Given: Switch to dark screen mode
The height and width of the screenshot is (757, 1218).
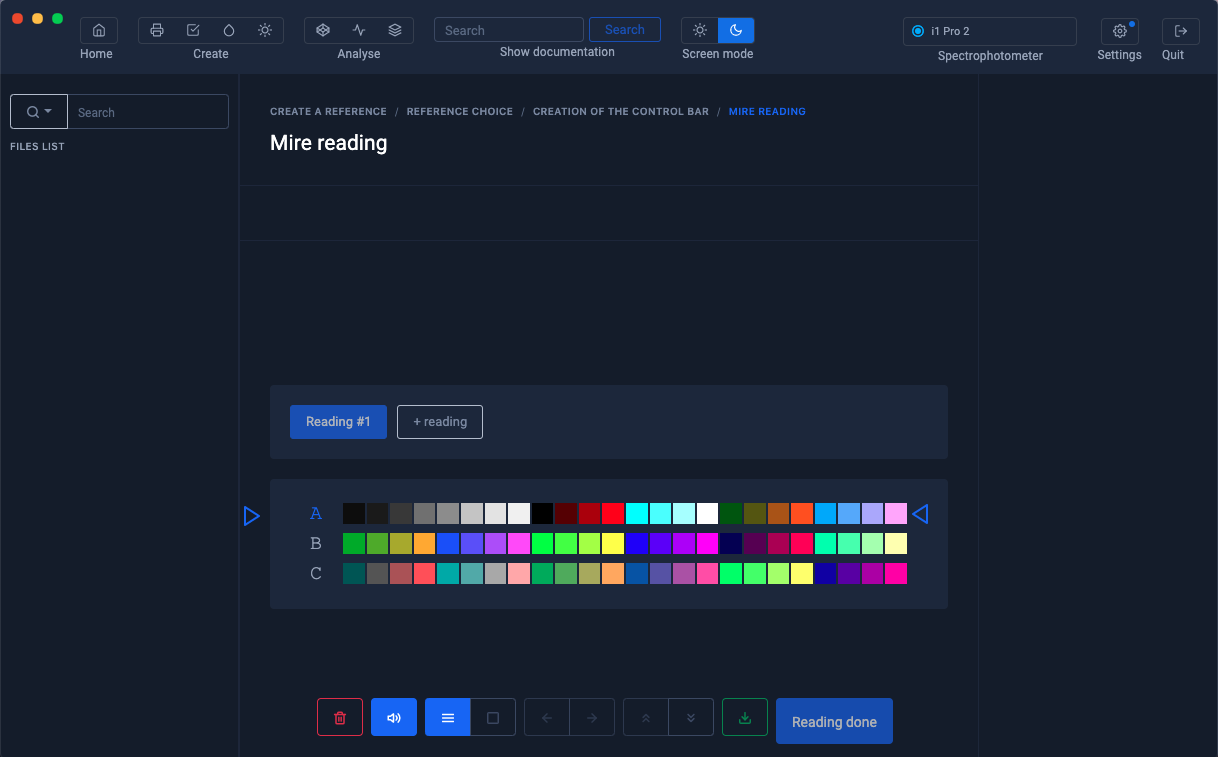Looking at the screenshot, I should tap(736, 30).
